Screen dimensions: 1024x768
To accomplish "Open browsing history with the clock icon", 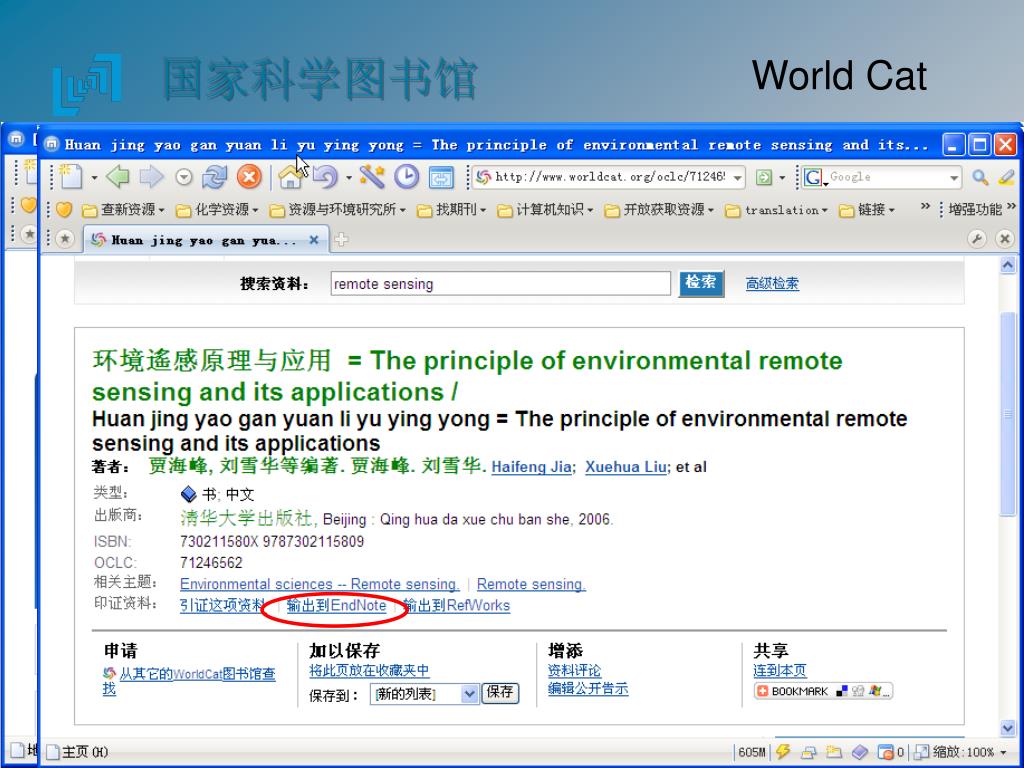I will tap(406, 176).
